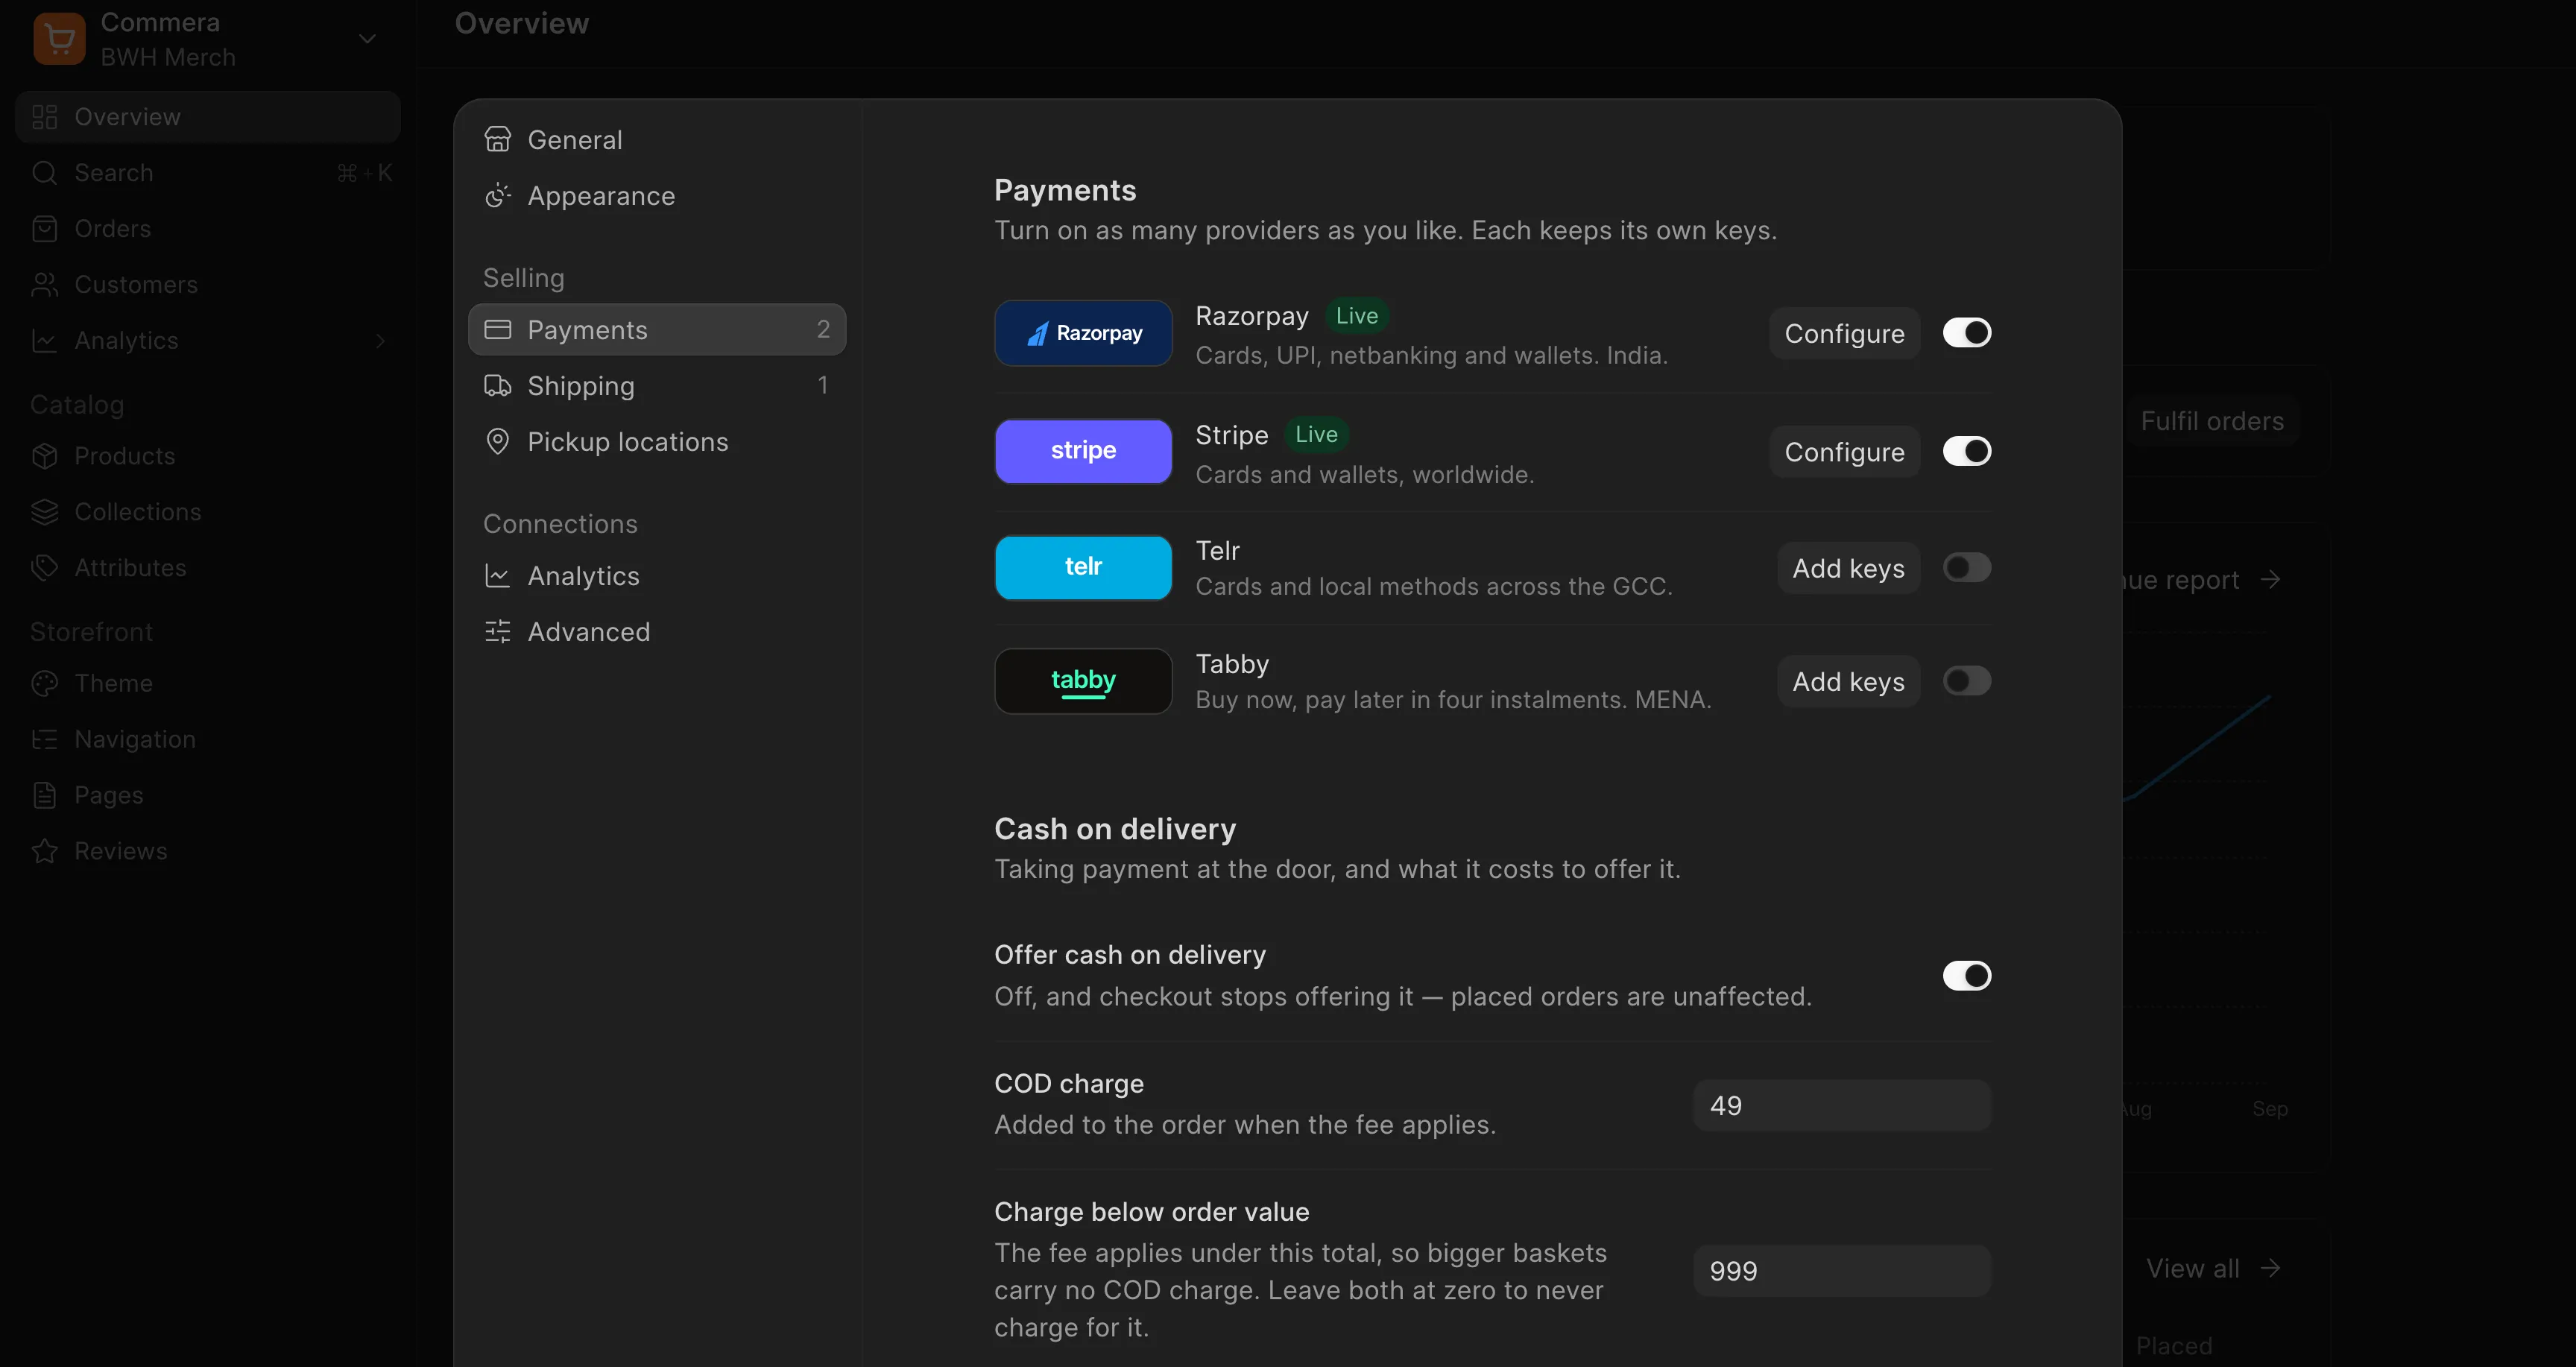
Task: Open Theme in the Storefront section
Action: [x=208, y=683]
